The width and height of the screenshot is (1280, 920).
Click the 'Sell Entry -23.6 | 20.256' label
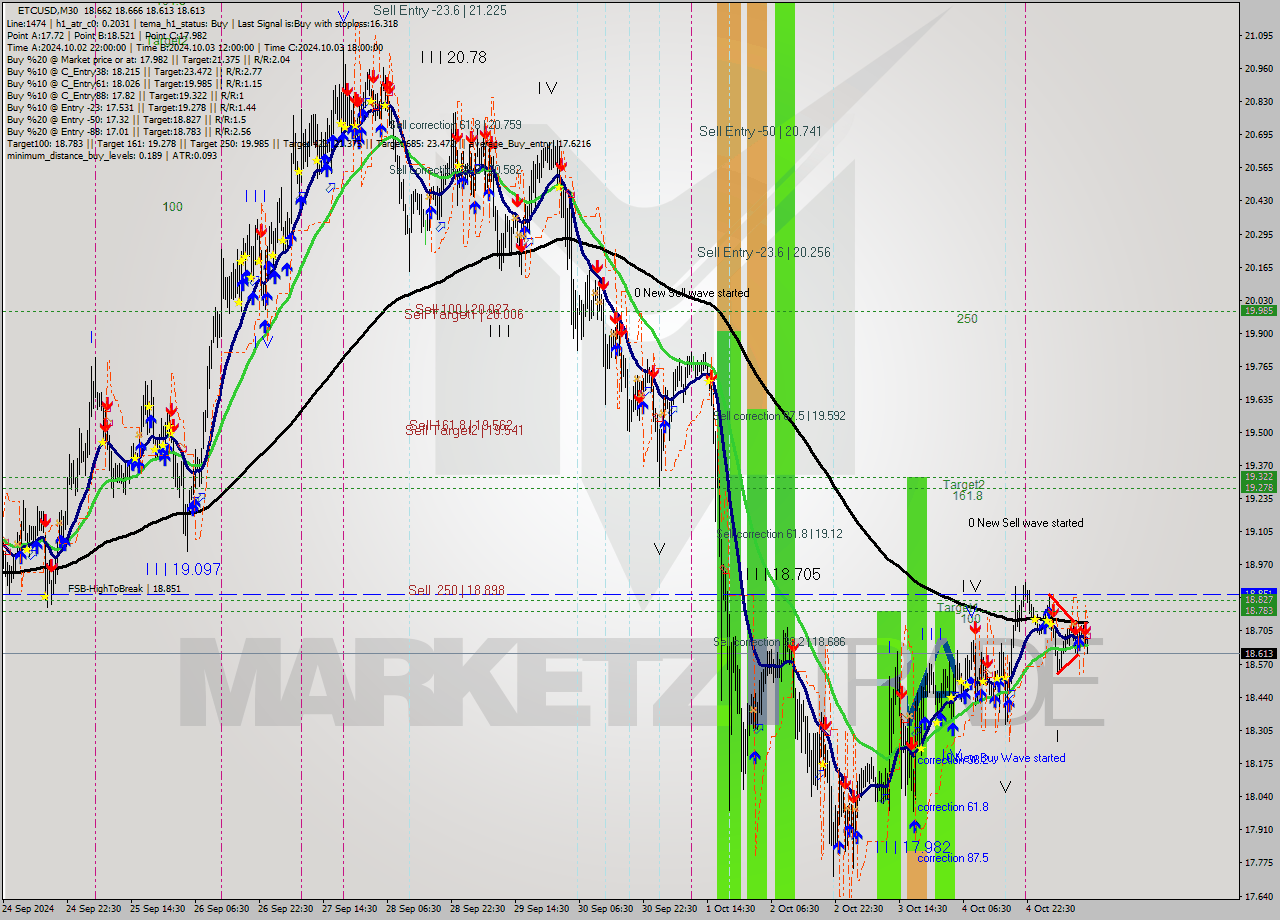pyautogui.click(x=764, y=252)
